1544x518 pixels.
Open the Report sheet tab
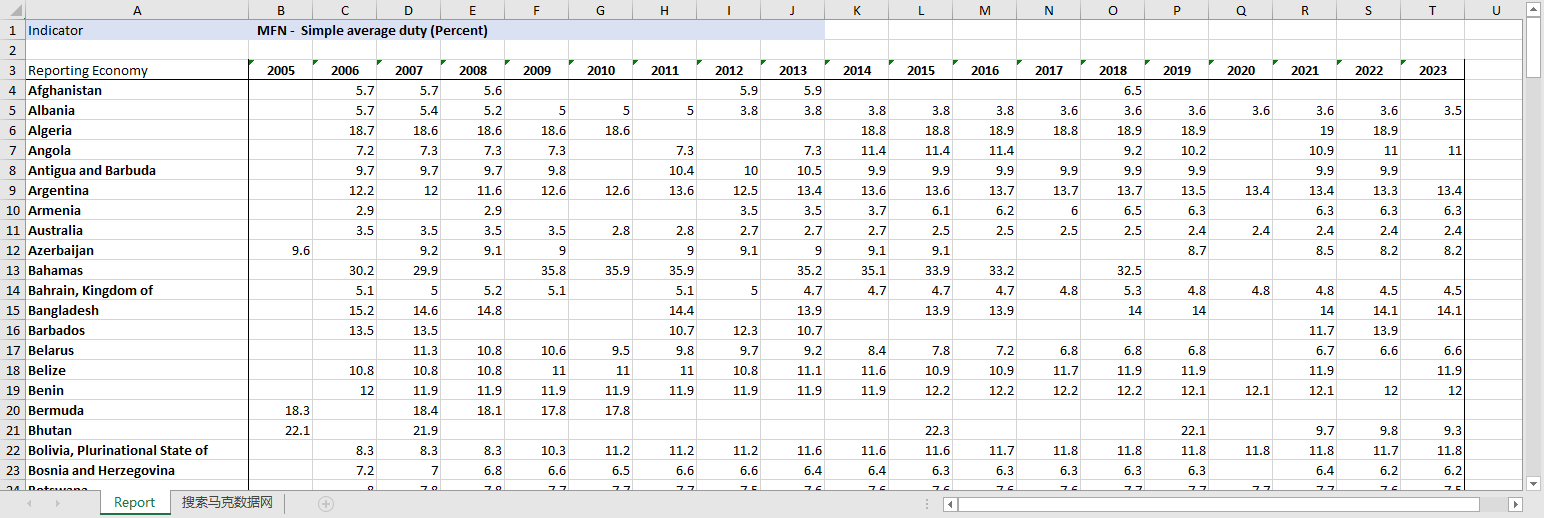click(x=134, y=503)
